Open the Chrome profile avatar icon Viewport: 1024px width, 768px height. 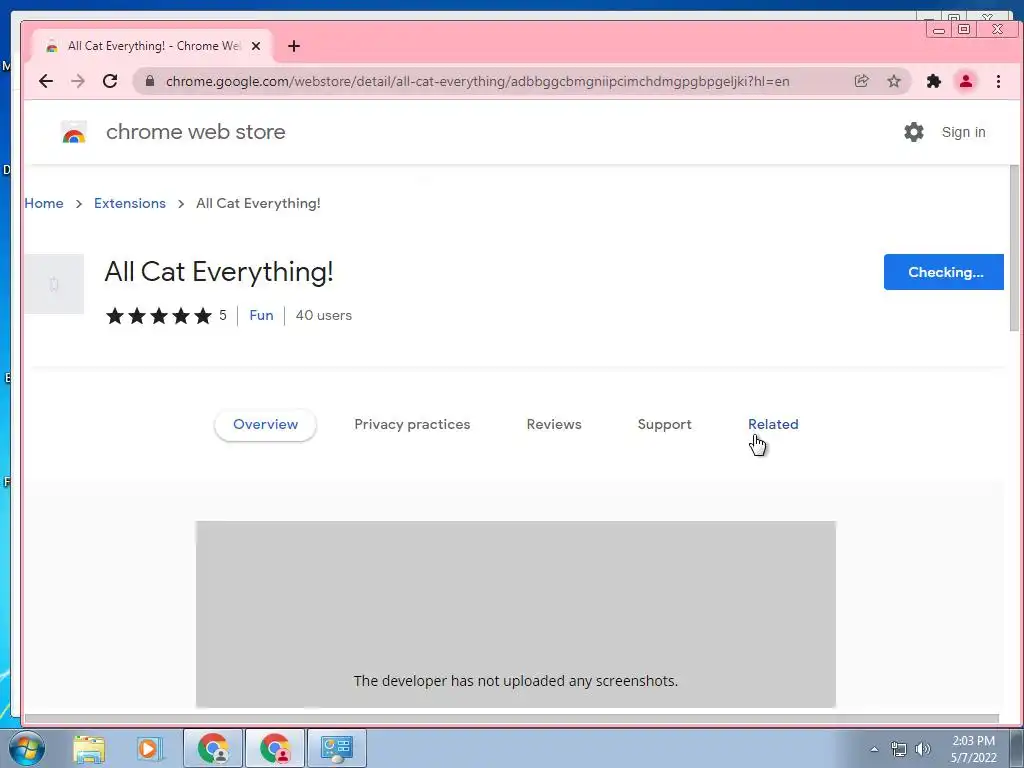(966, 81)
